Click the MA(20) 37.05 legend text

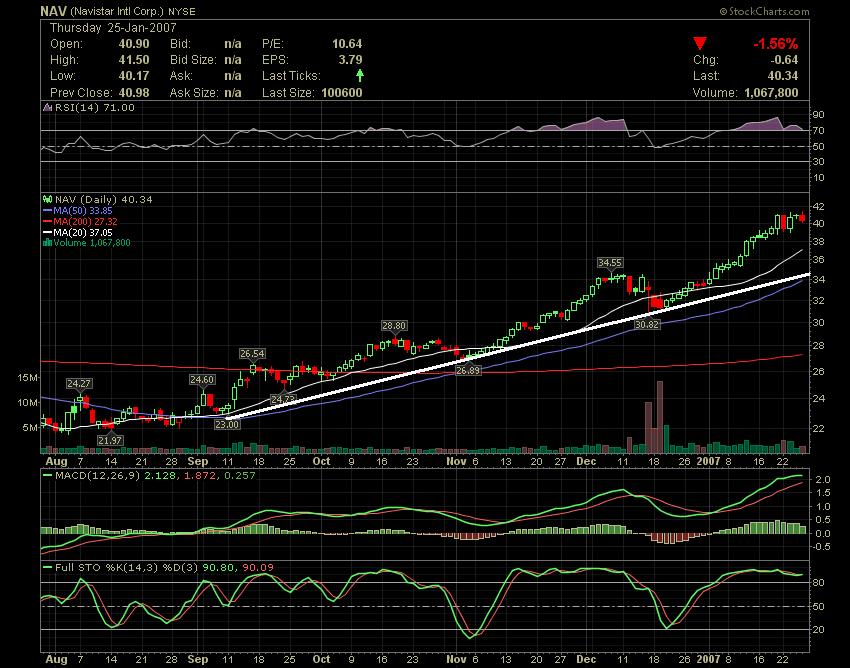(83, 233)
